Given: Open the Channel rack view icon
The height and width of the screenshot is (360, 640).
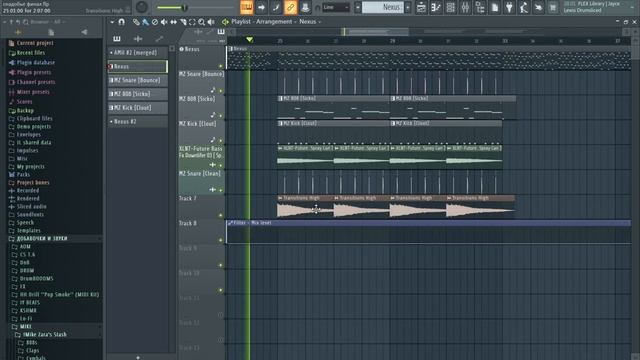Looking at the screenshot, I should [450, 7].
